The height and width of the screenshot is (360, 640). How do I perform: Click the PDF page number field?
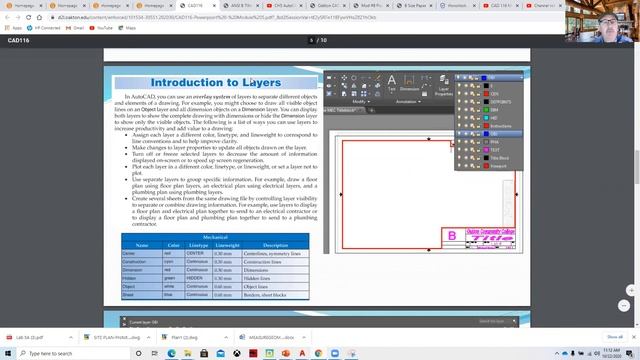pyautogui.click(x=311, y=40)
